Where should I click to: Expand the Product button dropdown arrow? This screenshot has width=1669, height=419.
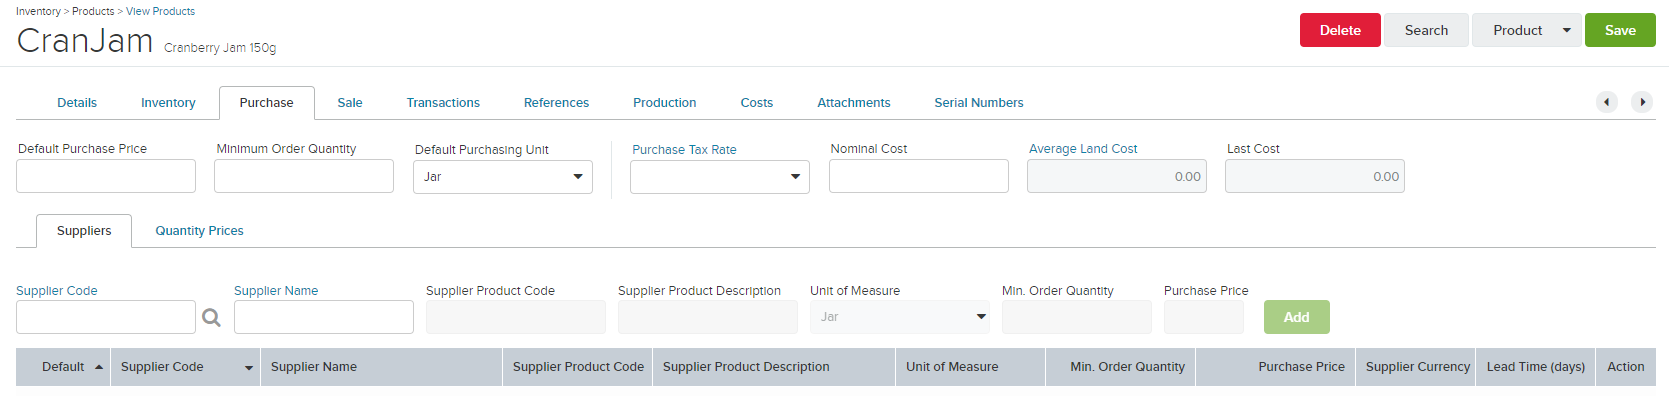pyautogui.click(x=1567, y=30)
